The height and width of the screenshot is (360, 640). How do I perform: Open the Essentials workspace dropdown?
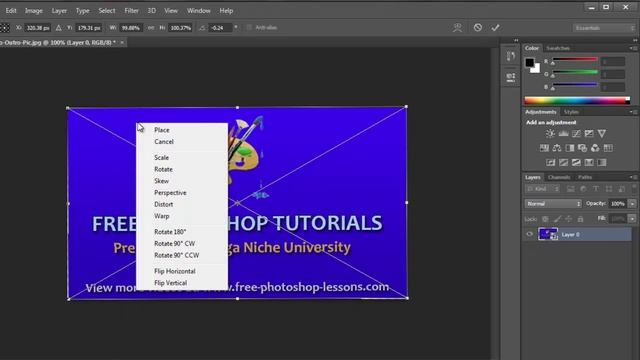604,28
